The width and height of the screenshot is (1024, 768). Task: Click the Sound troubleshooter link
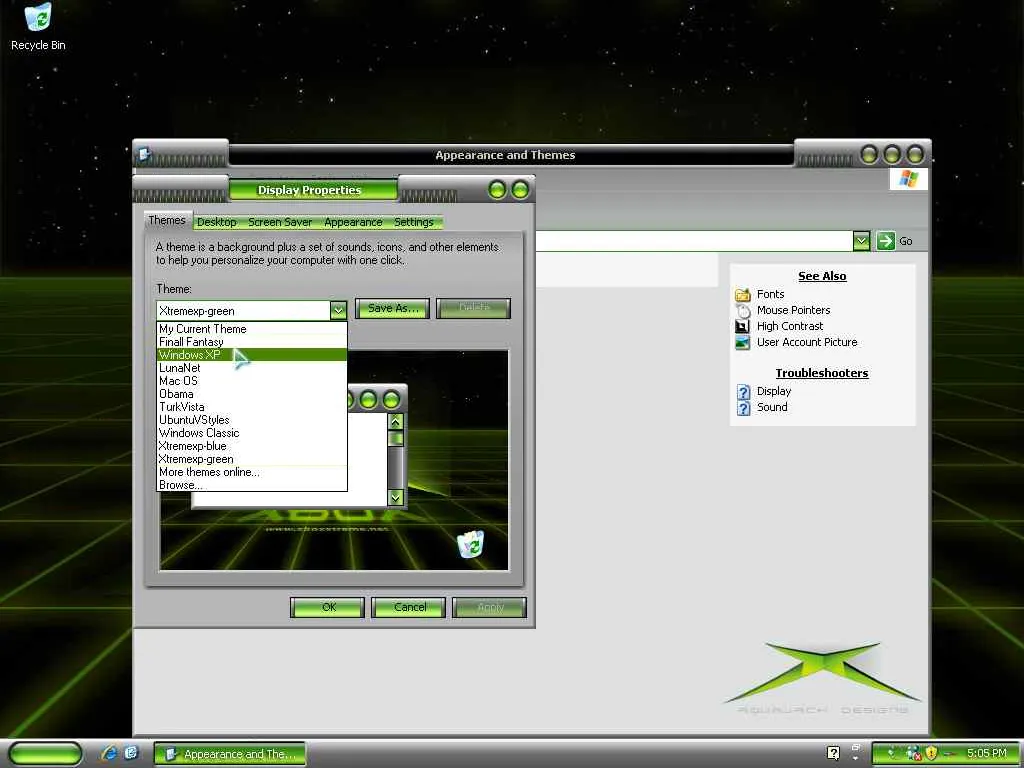pyautogui.click(x=772, y=407)
